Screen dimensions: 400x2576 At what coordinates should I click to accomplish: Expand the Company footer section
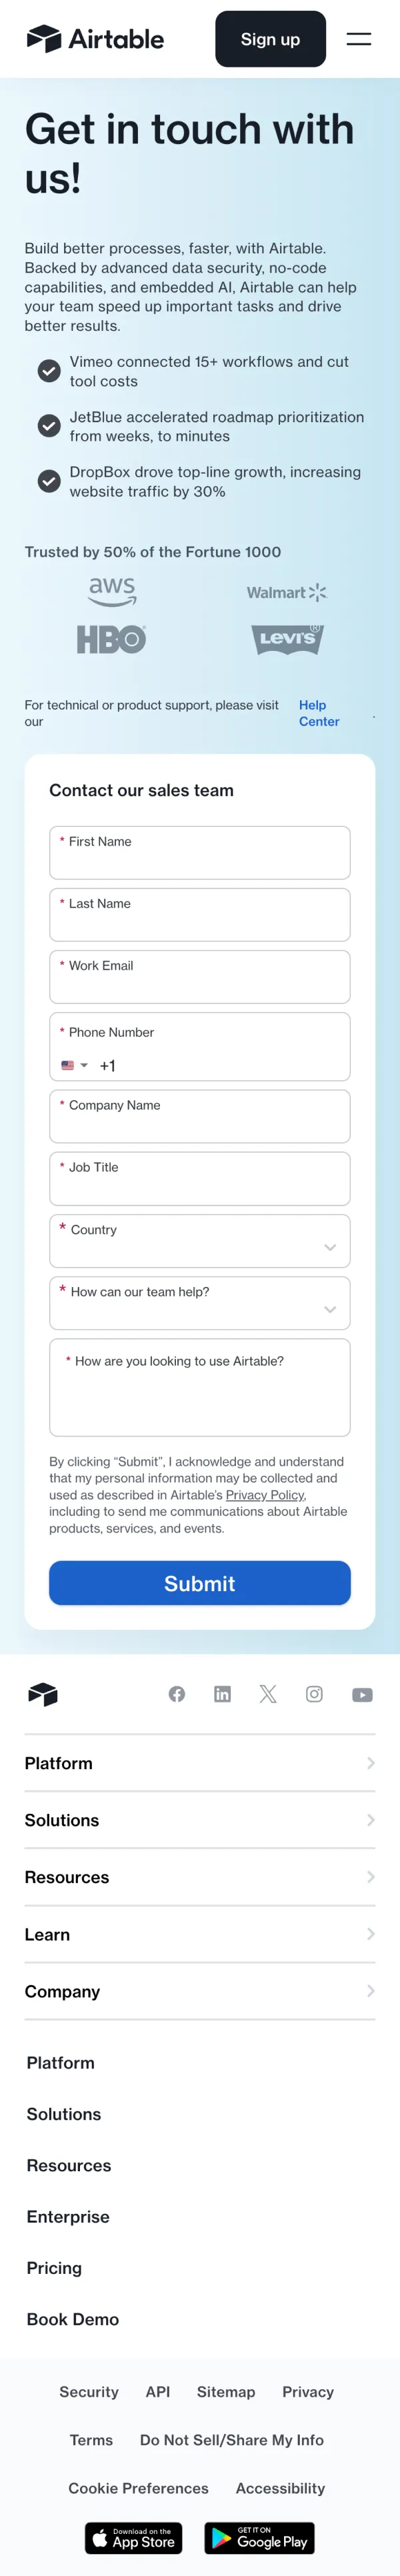tap(200, 1991)
